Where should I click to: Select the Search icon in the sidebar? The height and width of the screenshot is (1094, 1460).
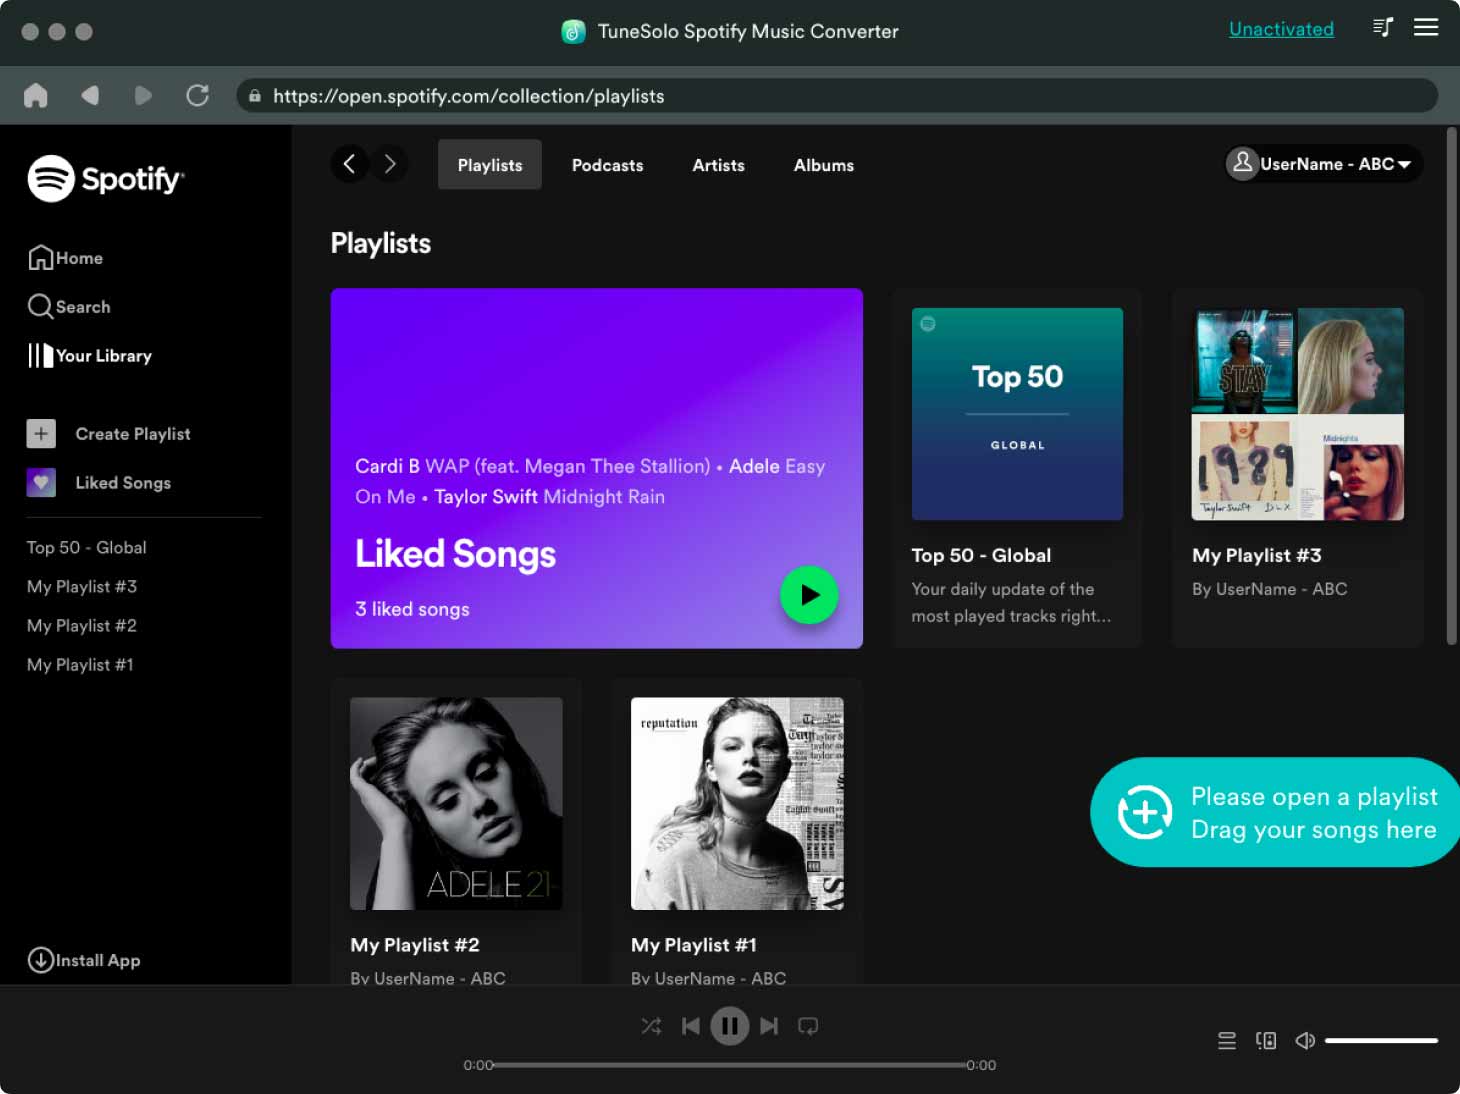pos(40,306)
